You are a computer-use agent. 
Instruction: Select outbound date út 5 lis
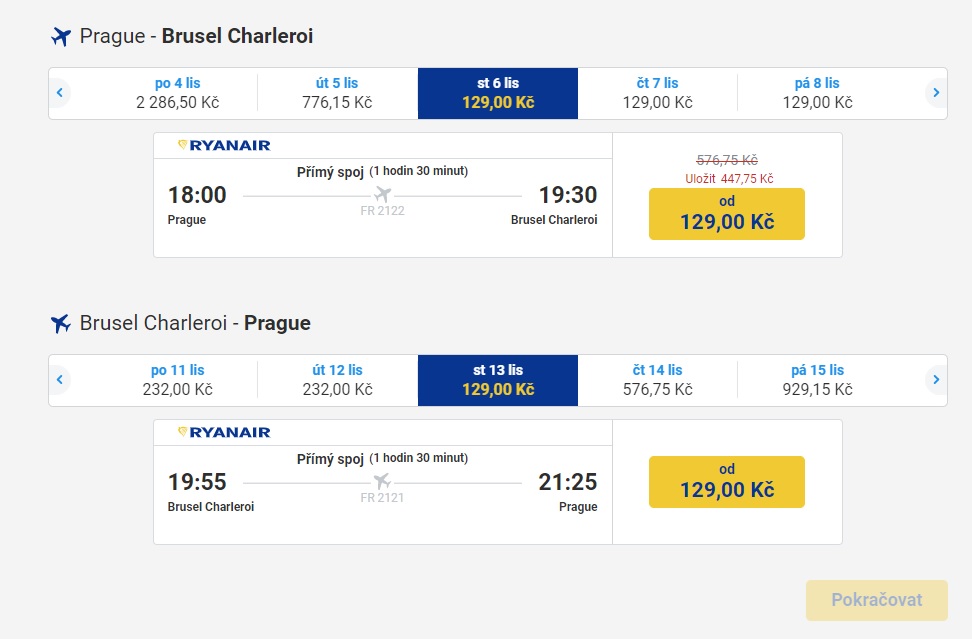pyautogui.click(x=337, y=93)
